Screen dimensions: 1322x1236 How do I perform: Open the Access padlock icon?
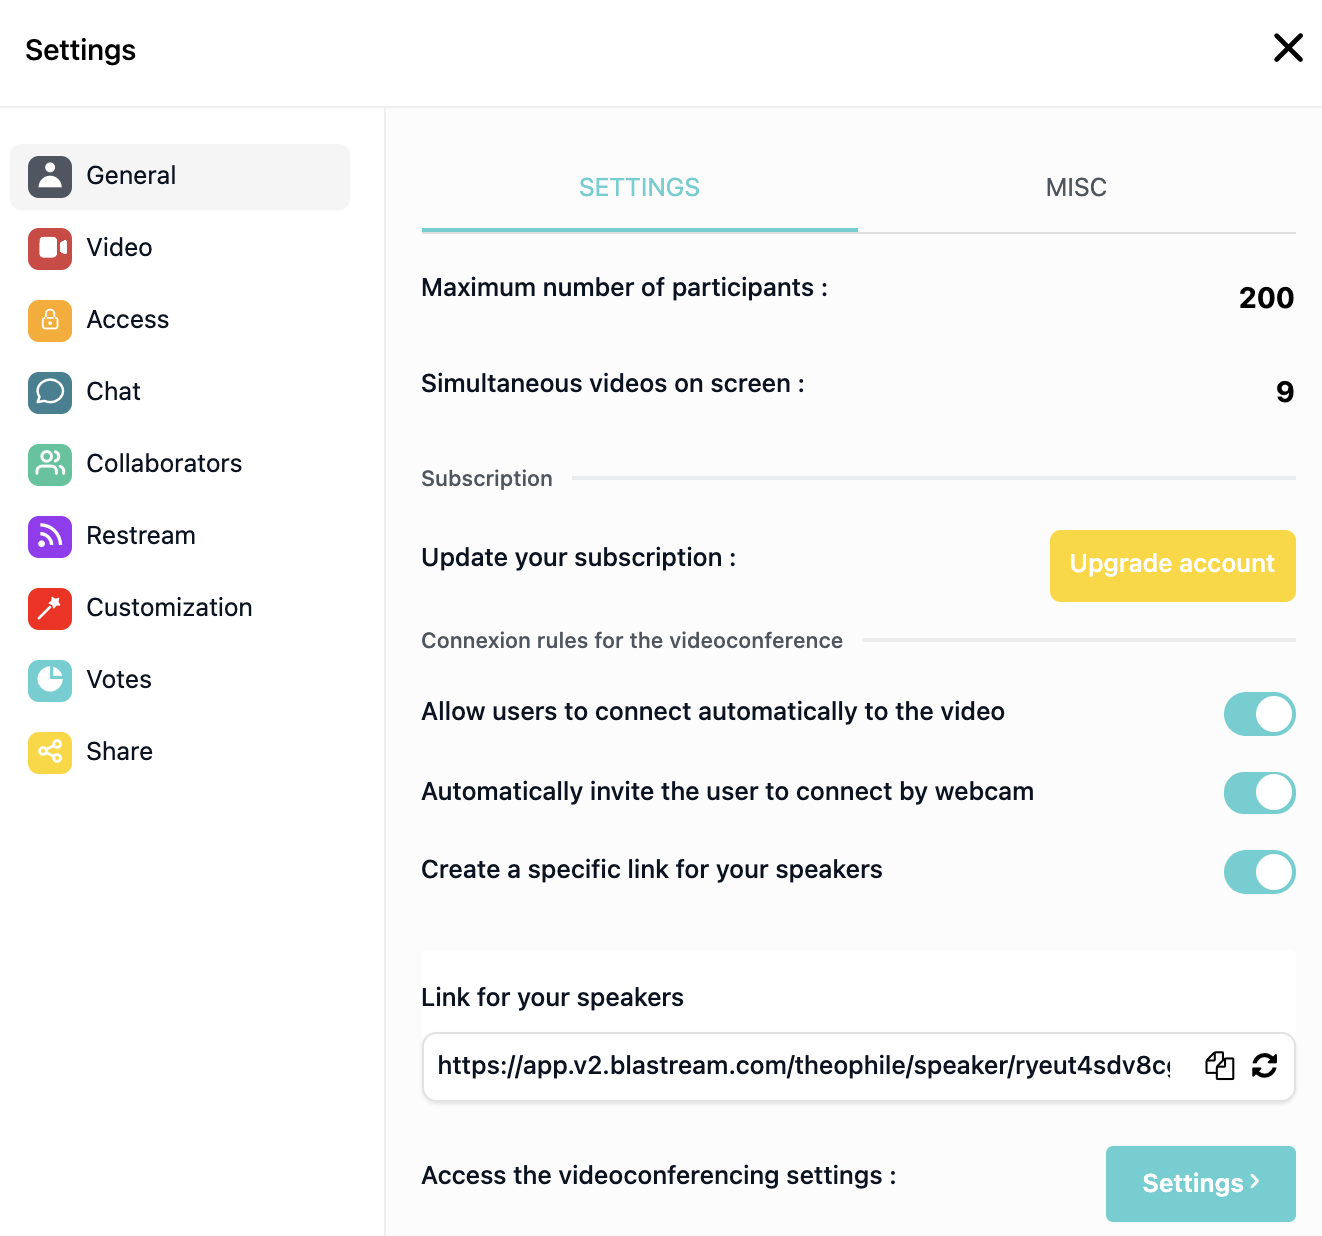click(50, 321)
